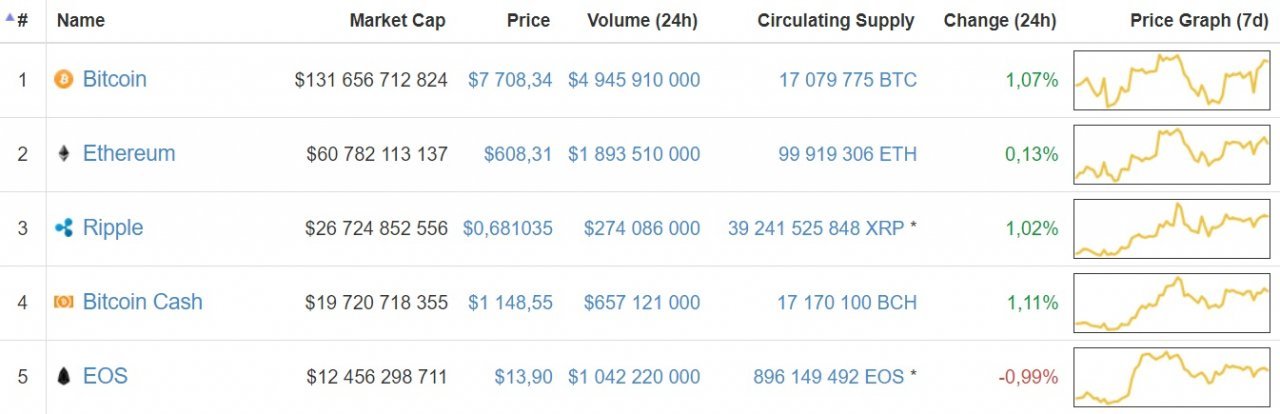This screenshot has height=414, width=1280.
Task: Sort by the Name column header
Action: tap(81, 20)
